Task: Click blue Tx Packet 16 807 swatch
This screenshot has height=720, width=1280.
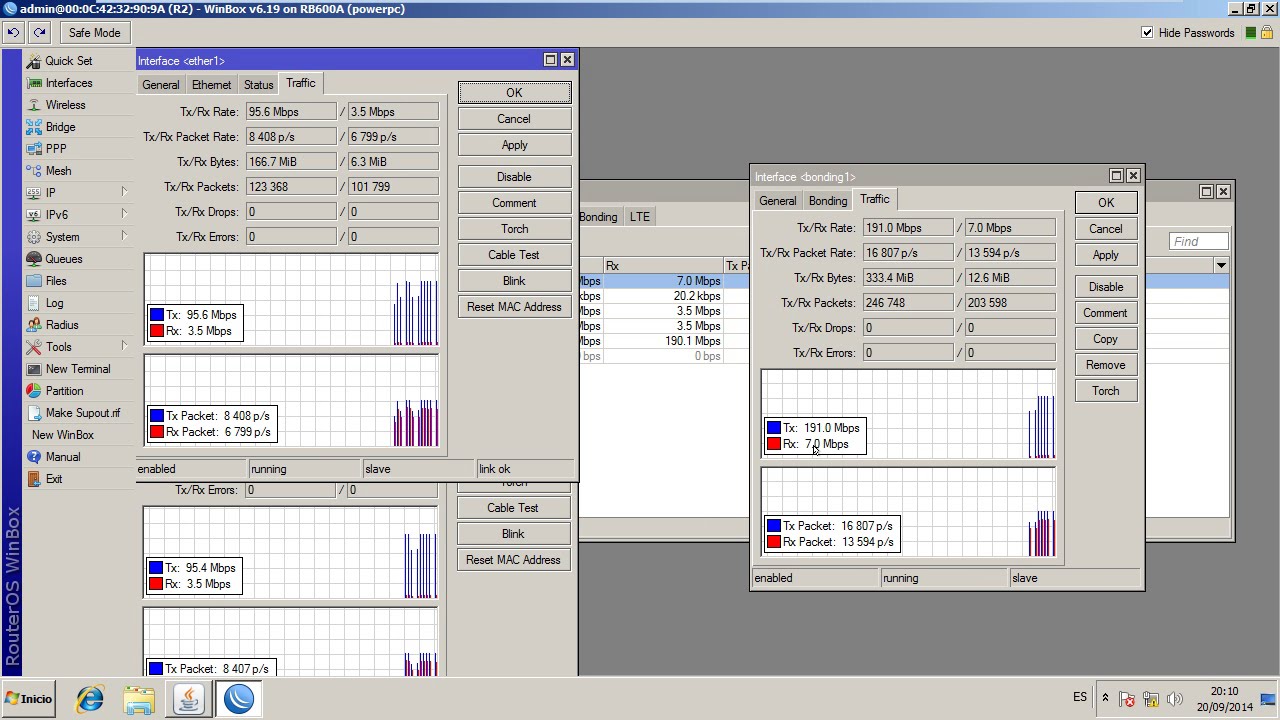Action: (x=774, y=526)
